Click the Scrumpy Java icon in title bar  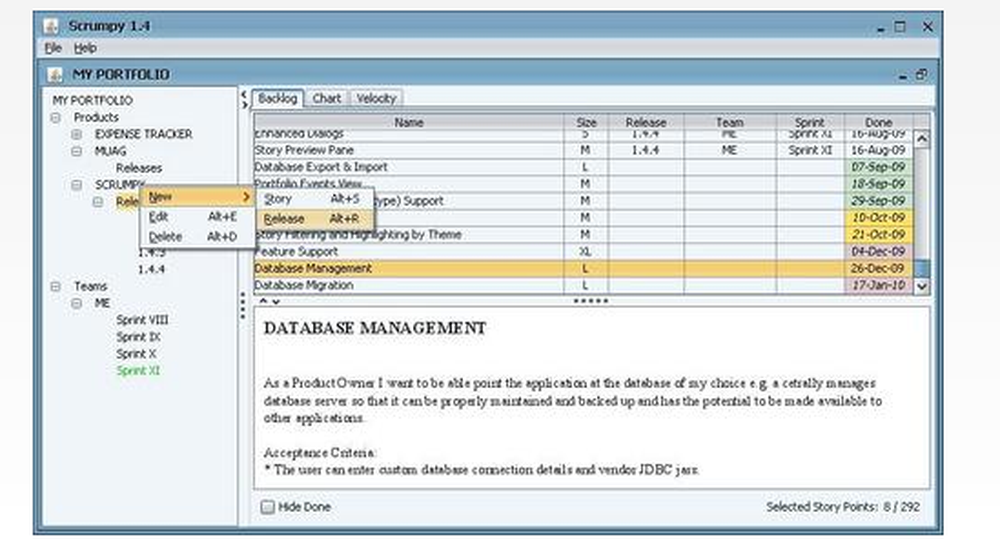point(51,26)
